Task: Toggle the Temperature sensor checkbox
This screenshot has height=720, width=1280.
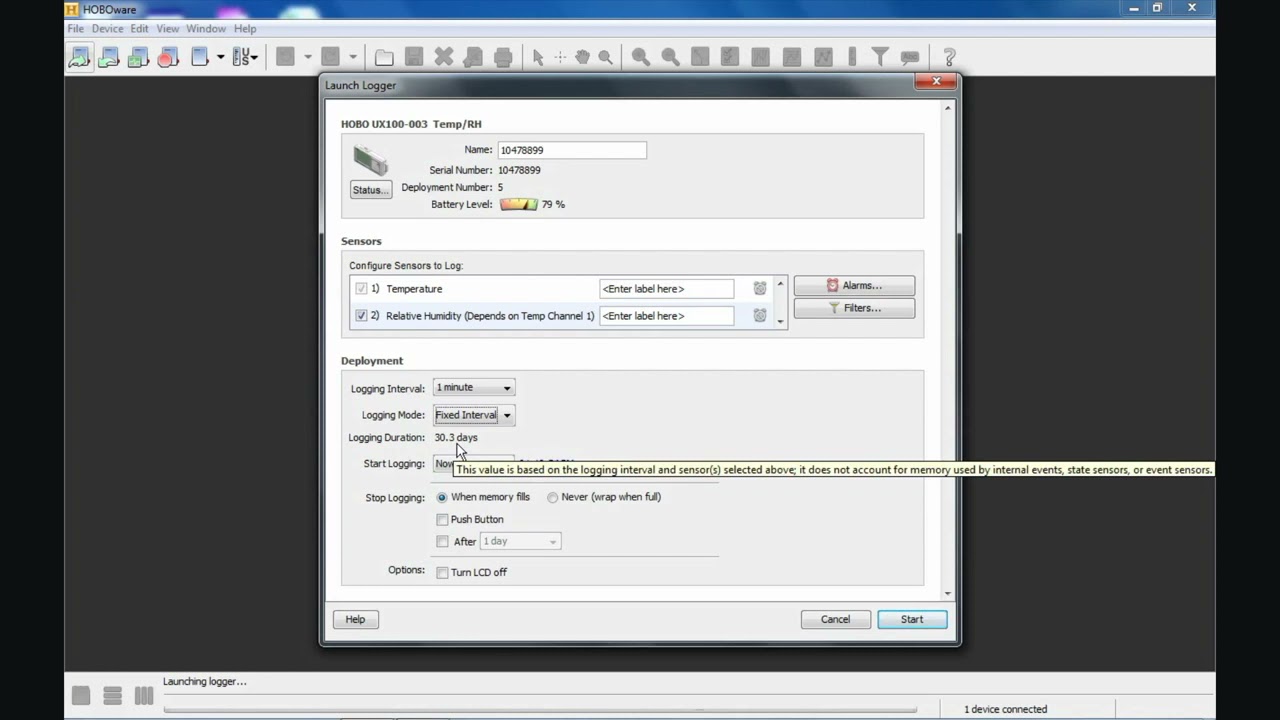Action: (x=361, y=288)
